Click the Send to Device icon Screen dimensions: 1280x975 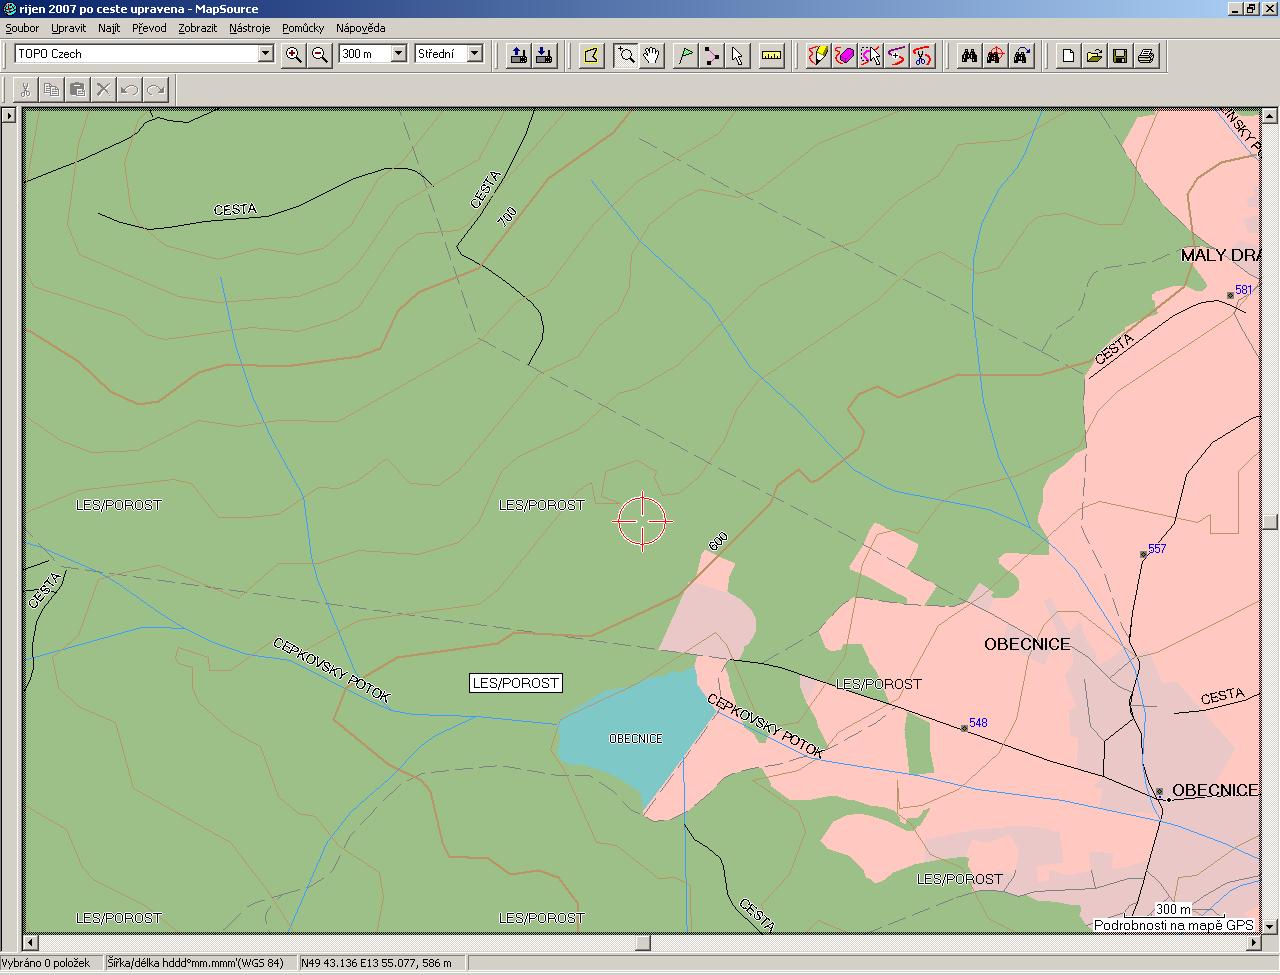point(518,55)
